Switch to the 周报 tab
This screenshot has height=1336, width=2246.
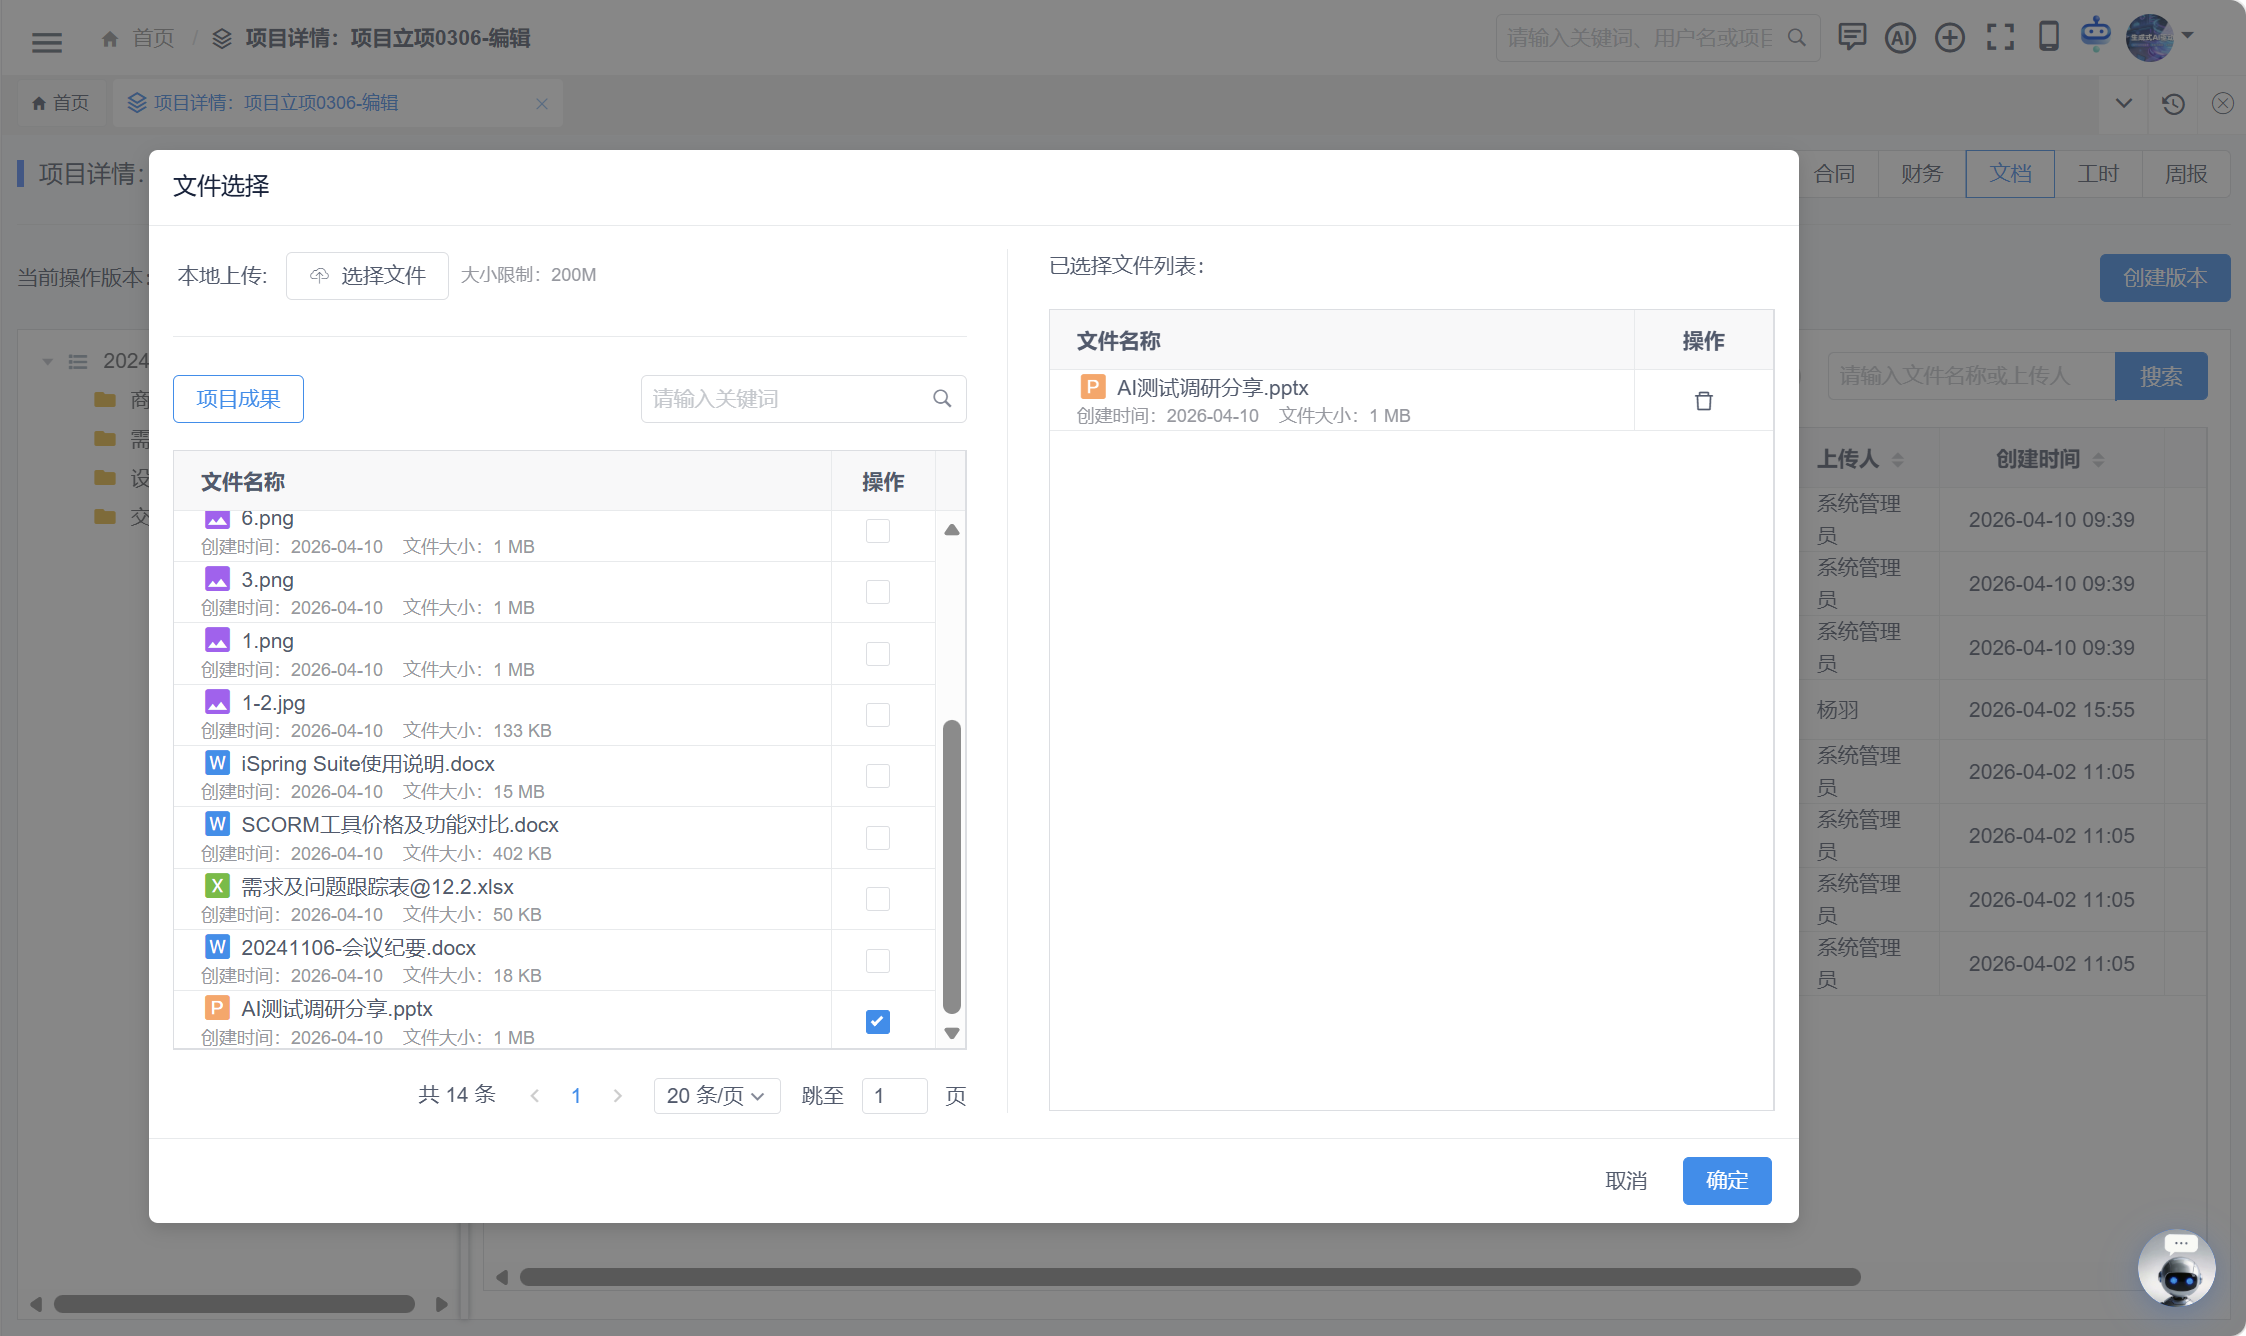click(x=2186, y=174)
